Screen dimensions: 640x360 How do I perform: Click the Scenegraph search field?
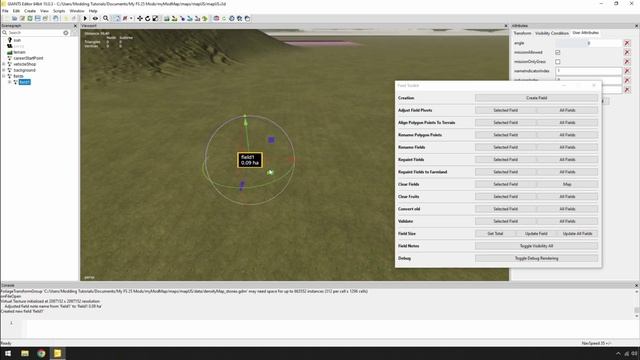(35, 33)
